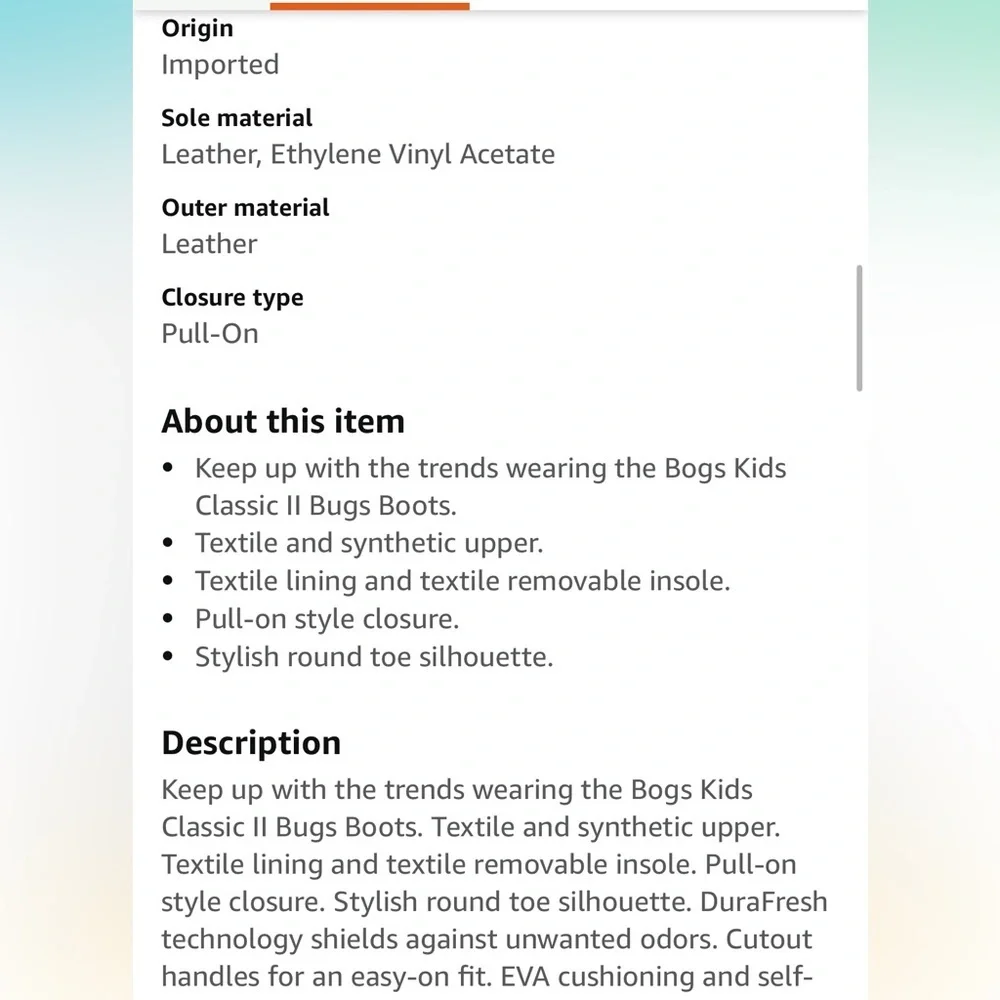
Task: Select "Leather, Ethylene Vinyl Acetate" text
Action: (358, 154)
